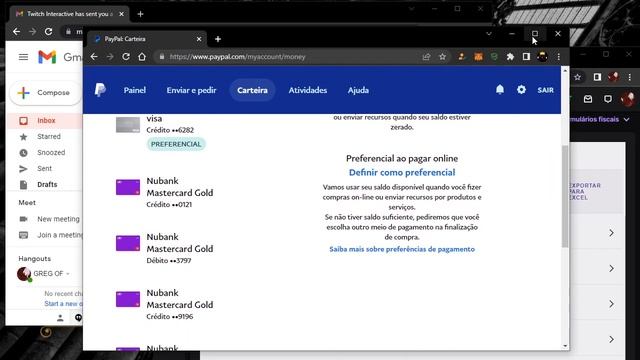Click the PREFERENCIAL badge under visa card
Viewport: 640px width, 360px height.
coord(176,144)
